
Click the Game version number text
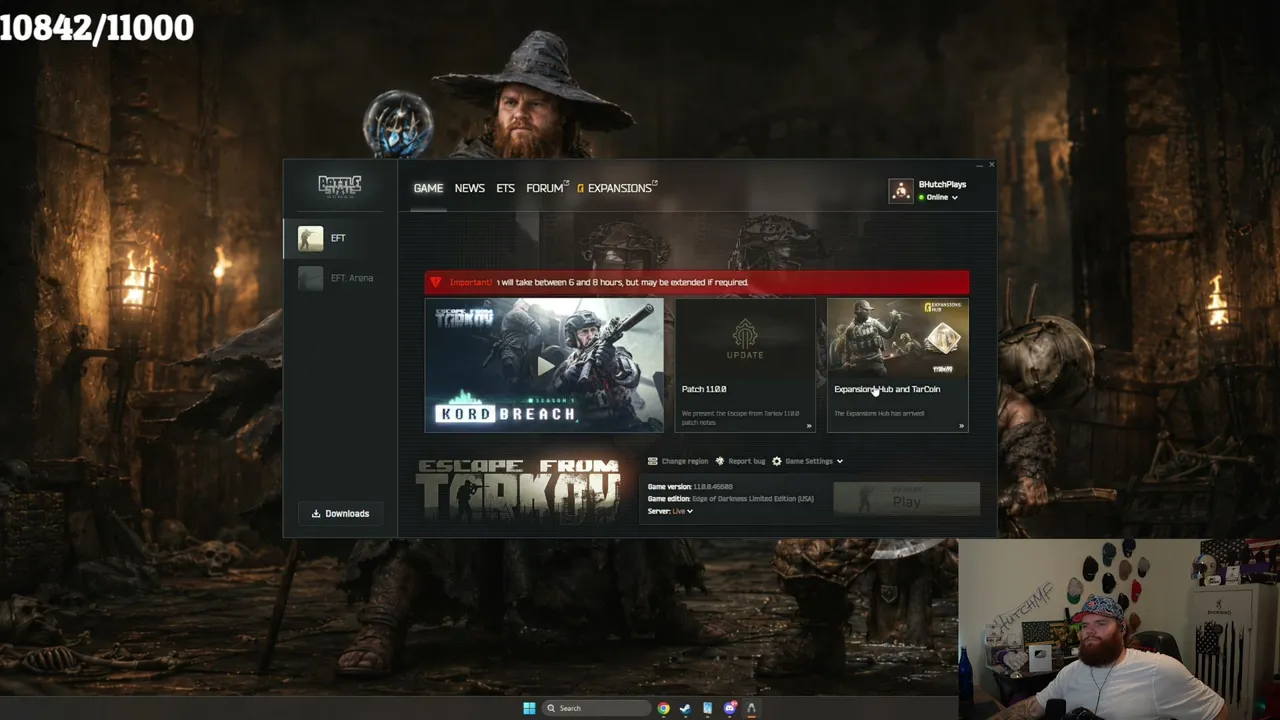click(x=712, y=487)
